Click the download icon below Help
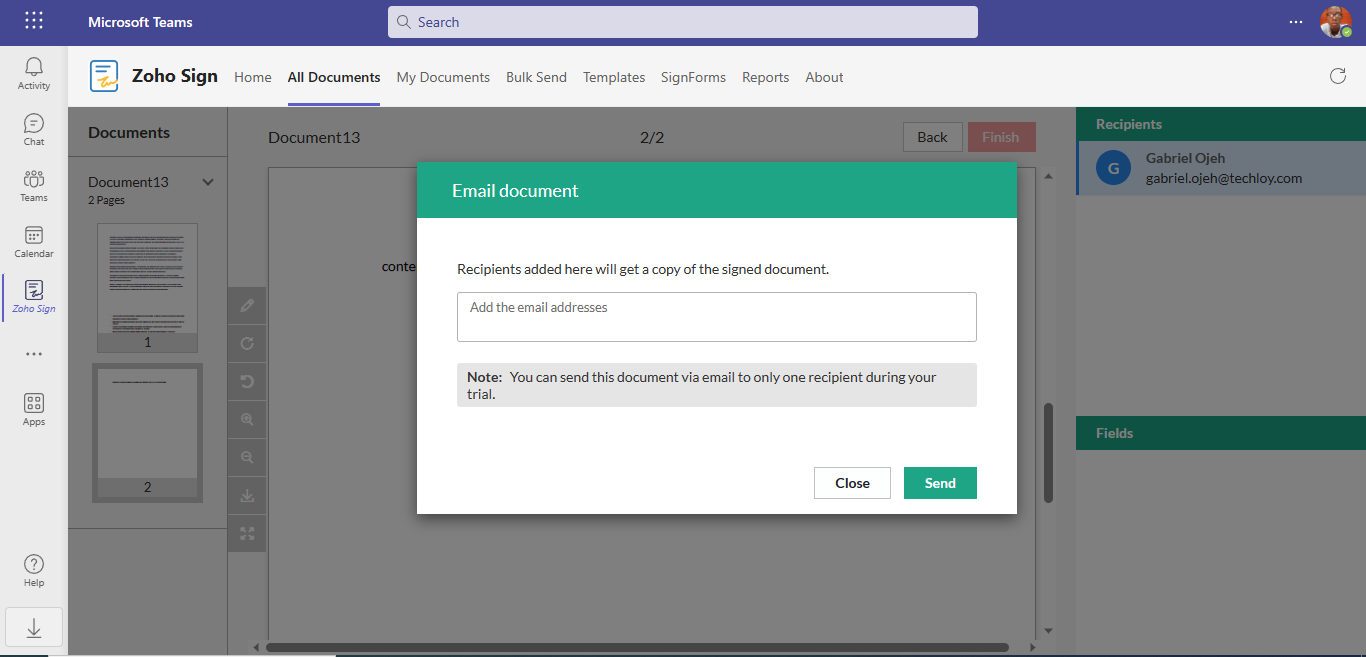1366x657 pixels. (34, 627)
